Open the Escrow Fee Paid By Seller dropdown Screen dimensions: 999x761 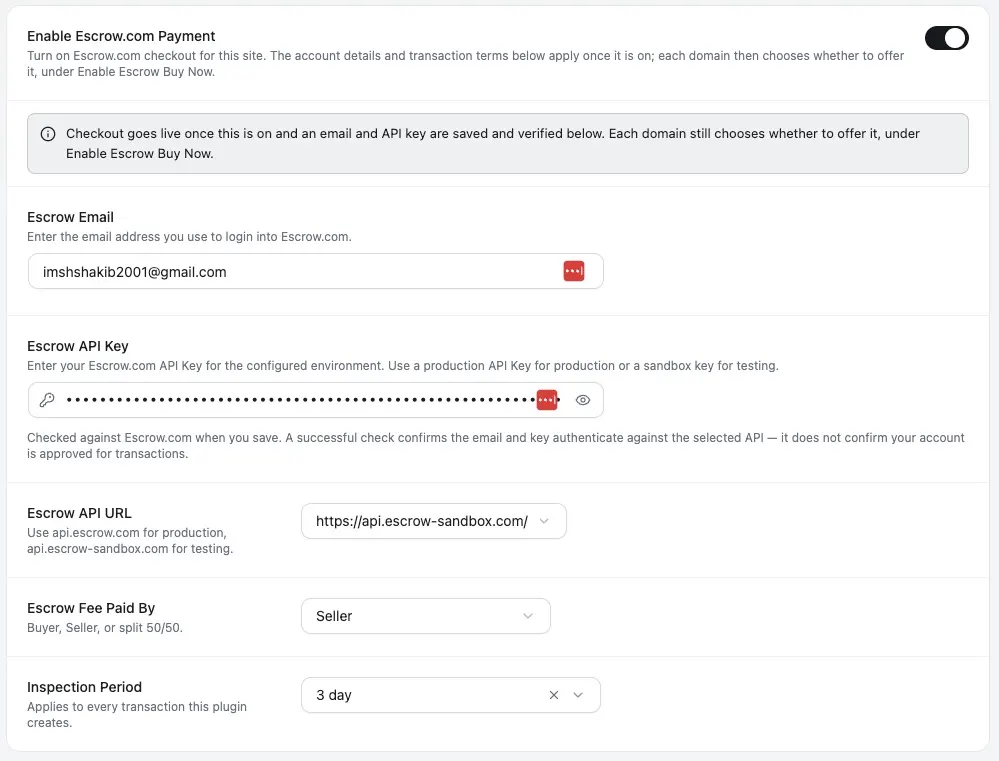coord(426,616)
